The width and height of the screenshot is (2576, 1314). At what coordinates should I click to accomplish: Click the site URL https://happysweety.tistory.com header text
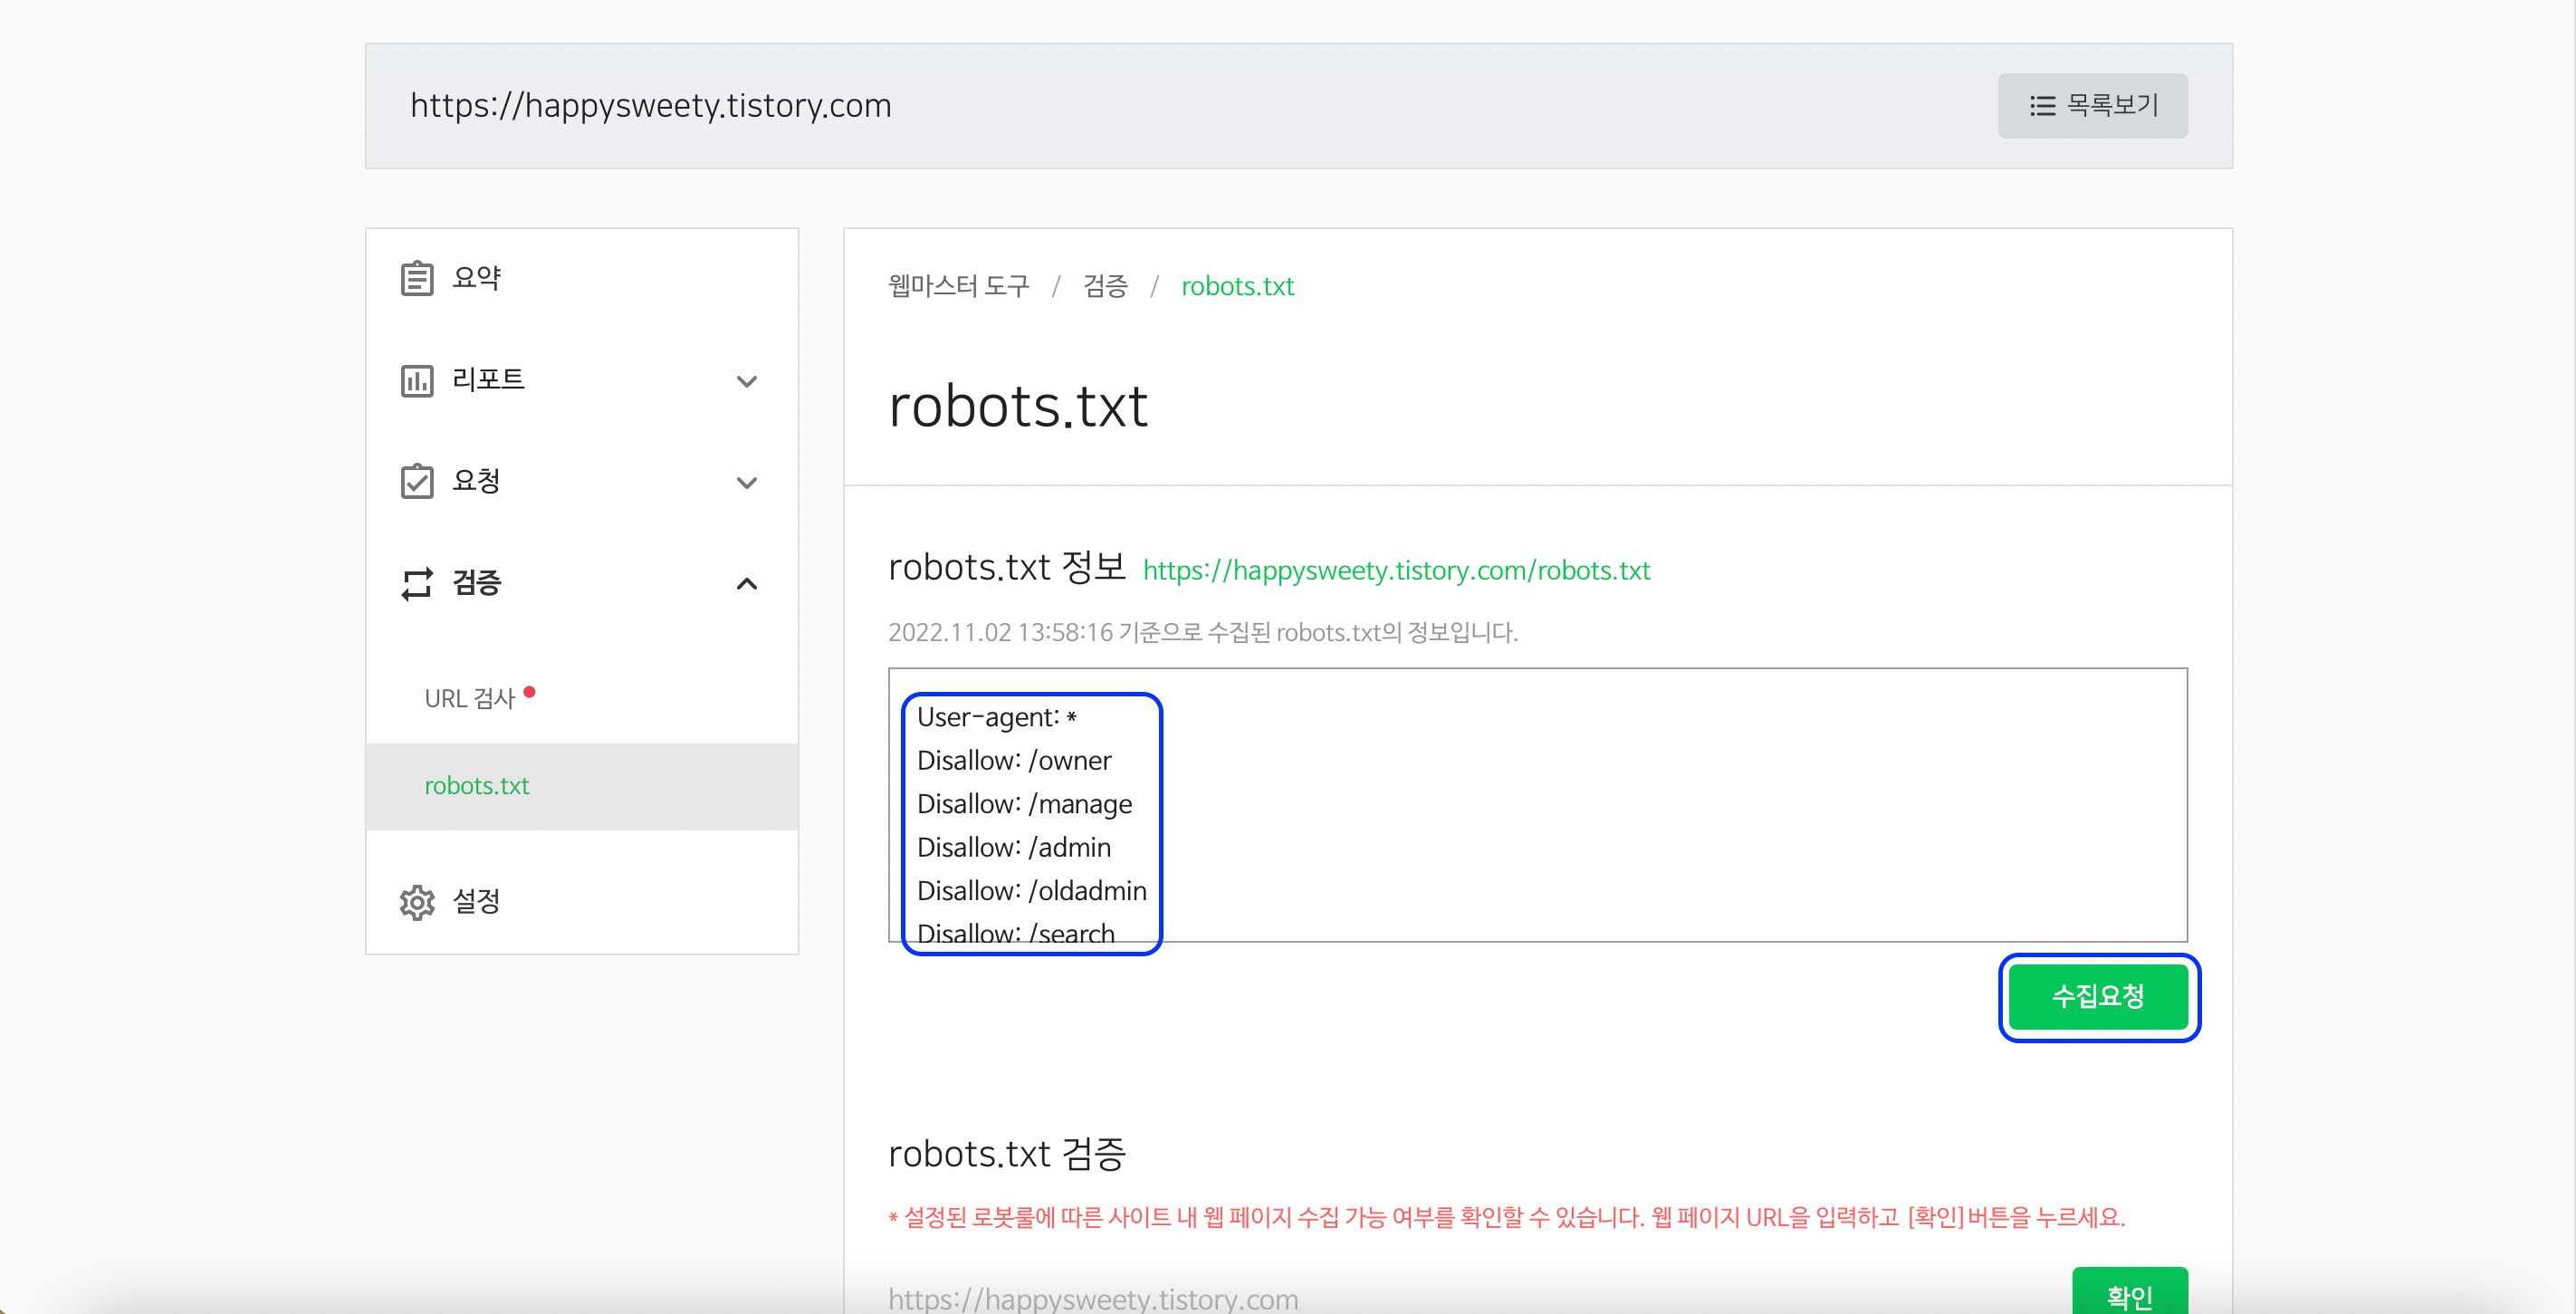click(x=650, y=106)
